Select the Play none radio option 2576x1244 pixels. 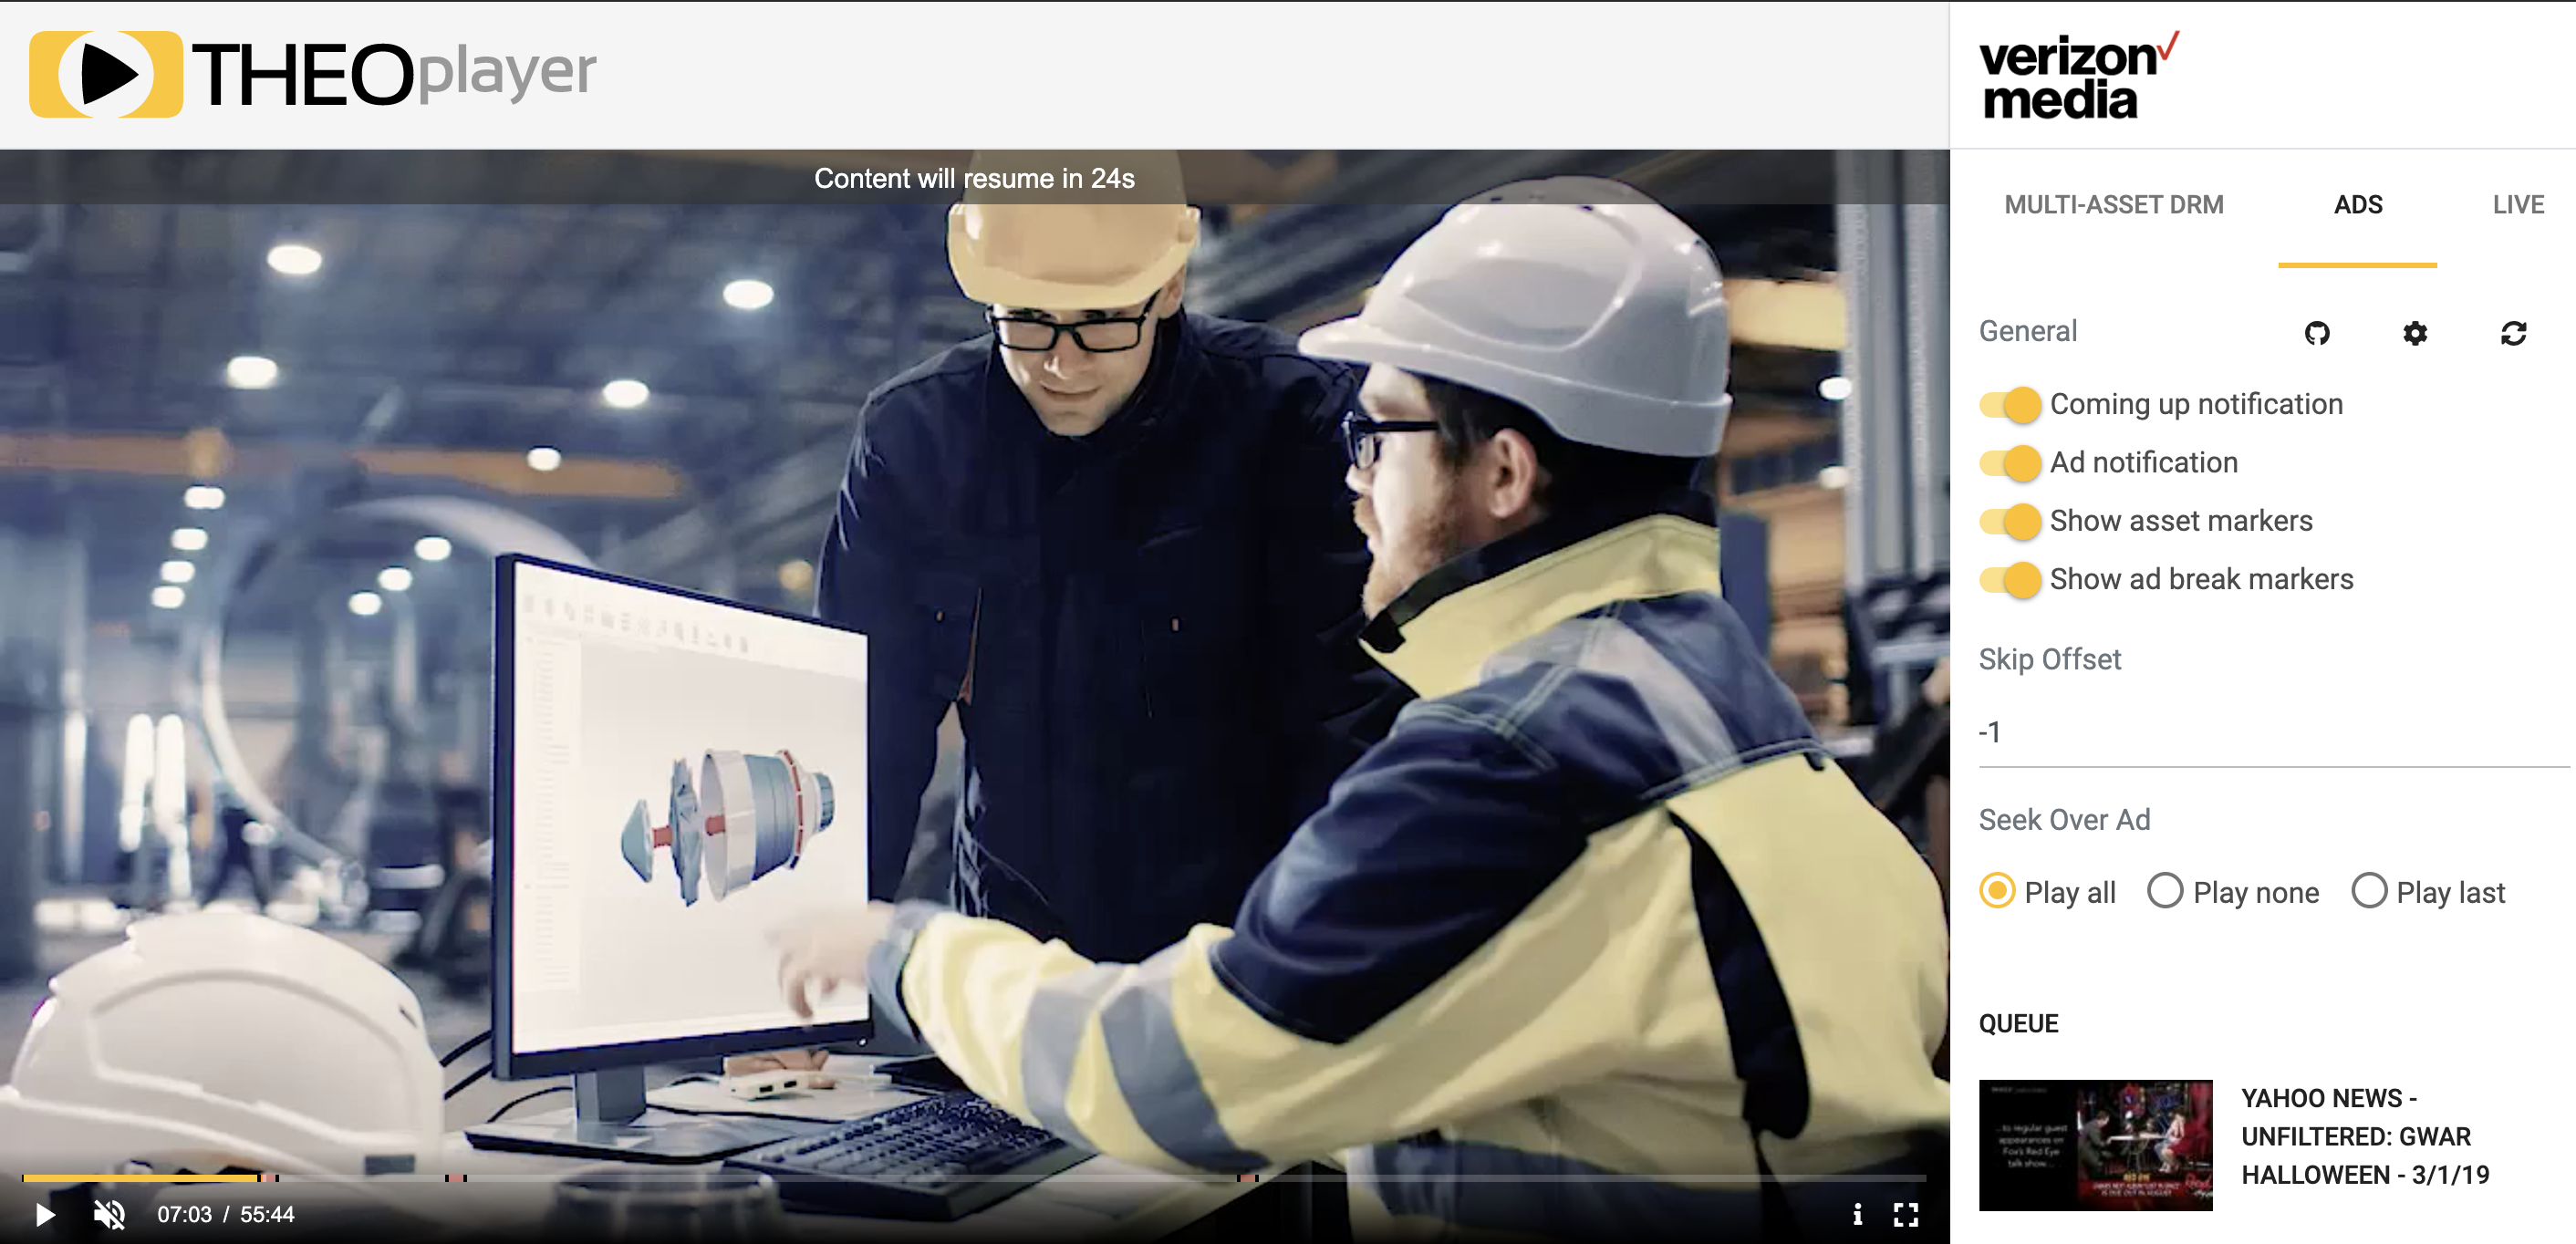pyautogui.click(x=2165, y=891)
